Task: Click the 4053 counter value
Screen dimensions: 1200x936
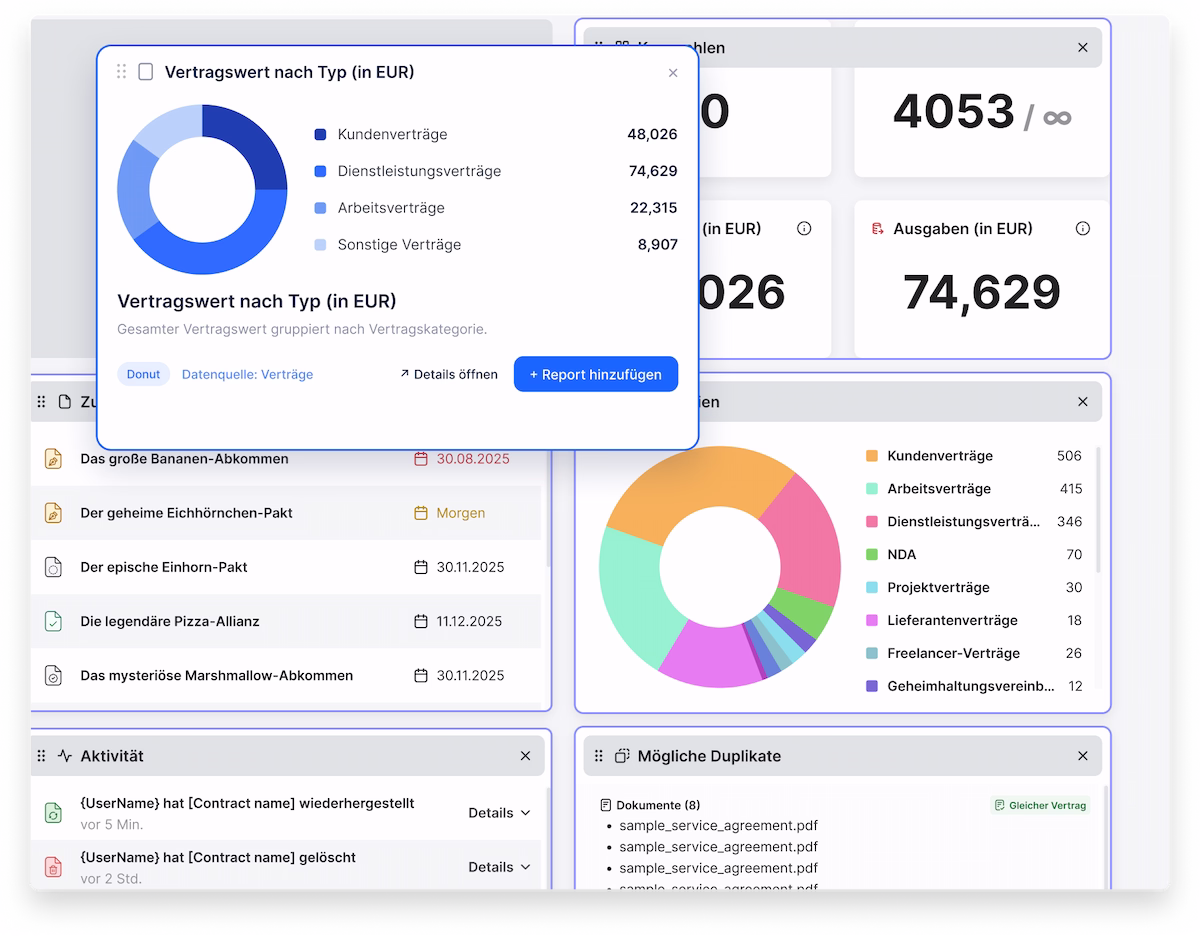Action: point(954,111)
